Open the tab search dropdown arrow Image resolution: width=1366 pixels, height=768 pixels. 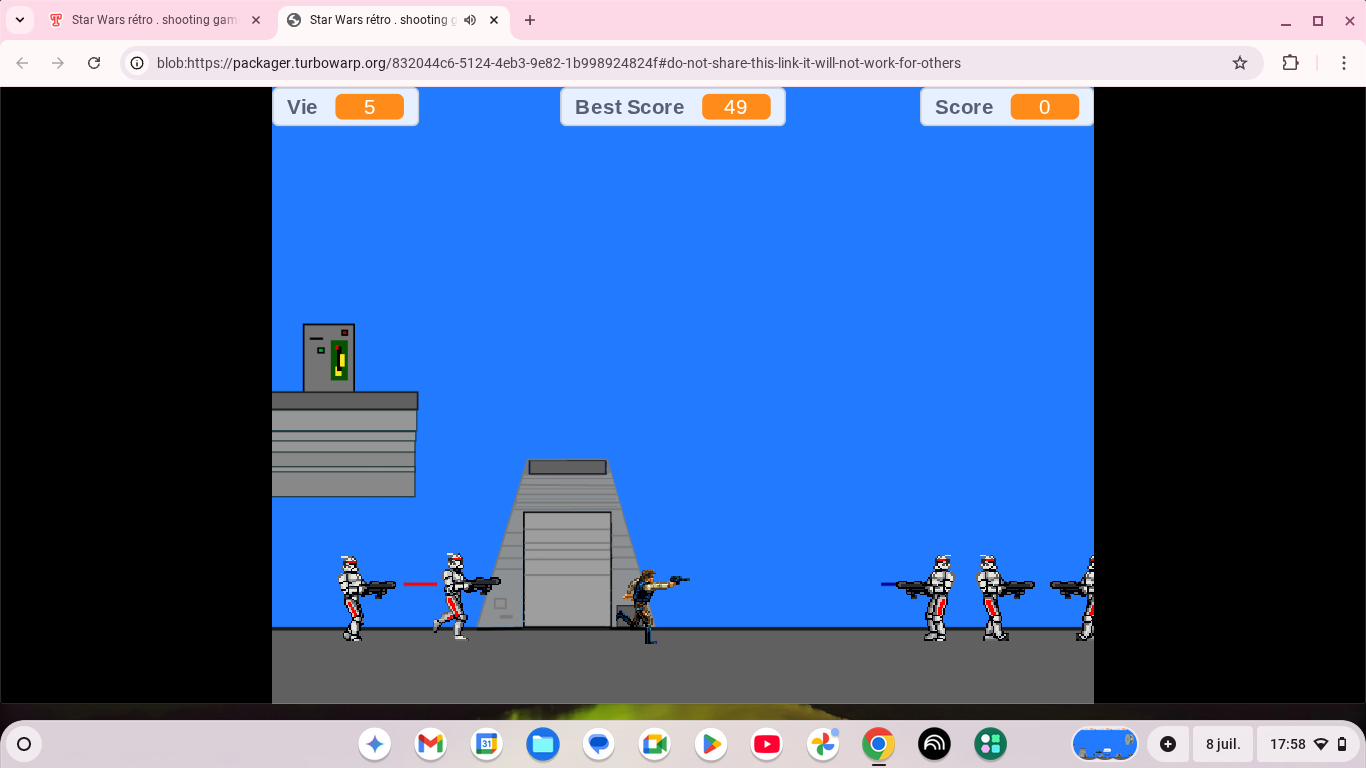(x=19, y=20)
